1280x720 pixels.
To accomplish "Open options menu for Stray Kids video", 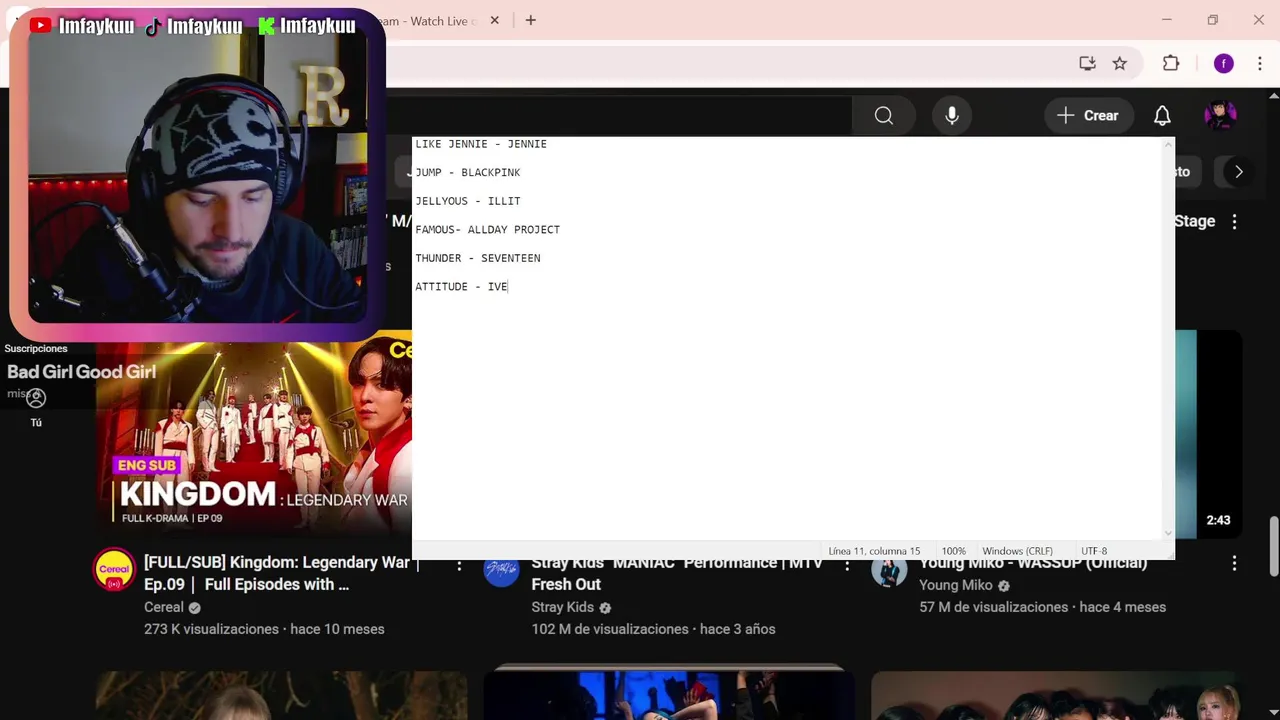I will click(x=847, y=565).
